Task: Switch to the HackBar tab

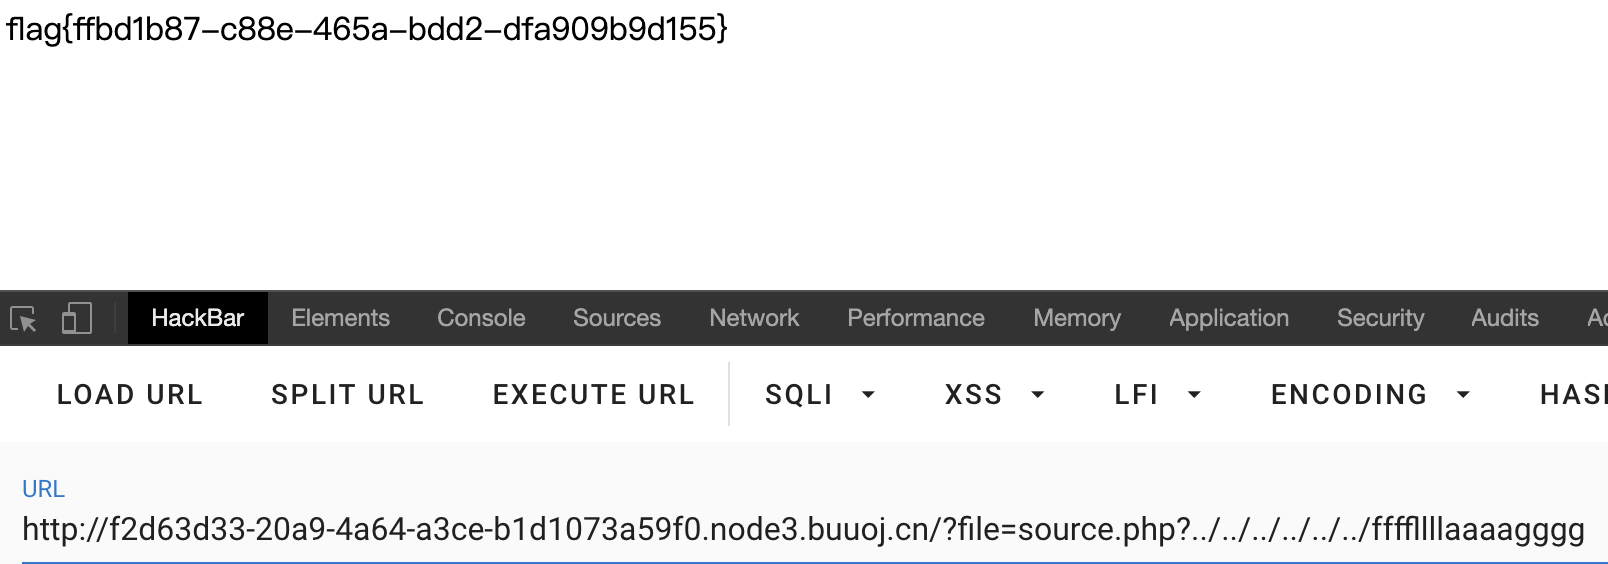Action: pyautogui.click(x=198, y=318)
